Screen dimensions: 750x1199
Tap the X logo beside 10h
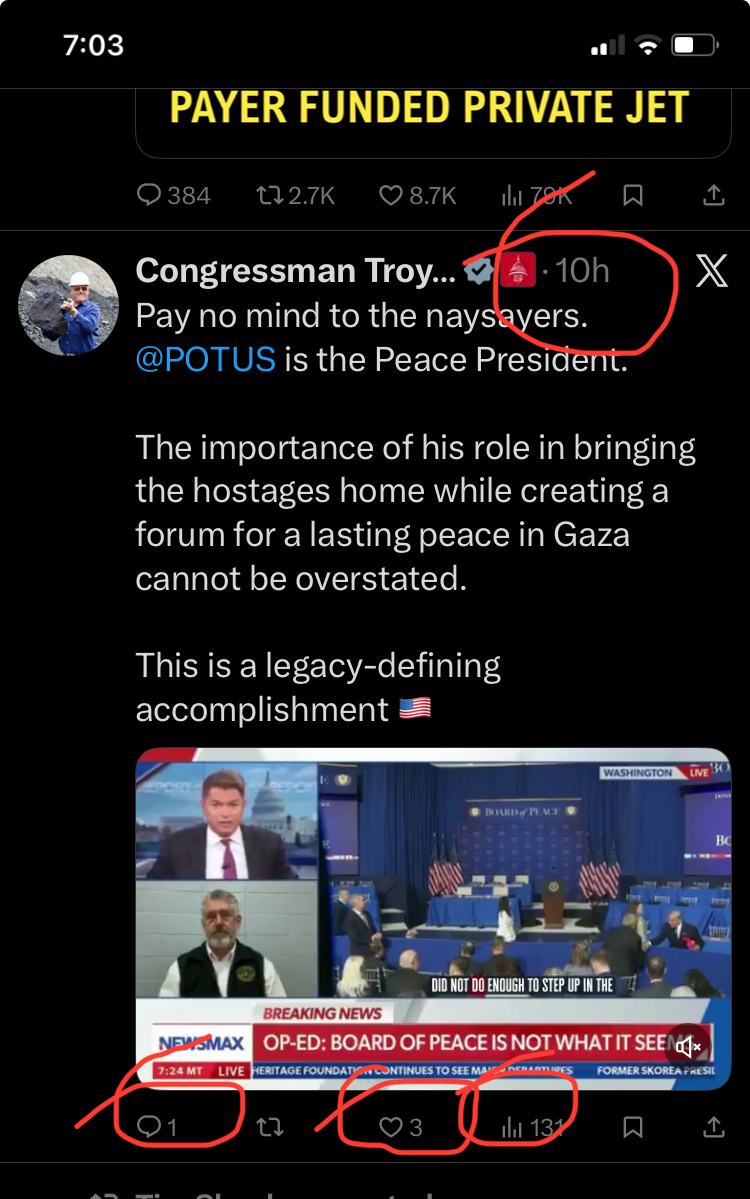712,270
